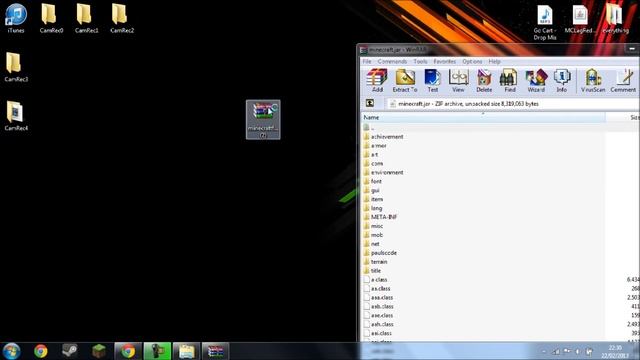Go up one level with the arrow icon
Screen dimensions: 640x360
tap(370, 103)
